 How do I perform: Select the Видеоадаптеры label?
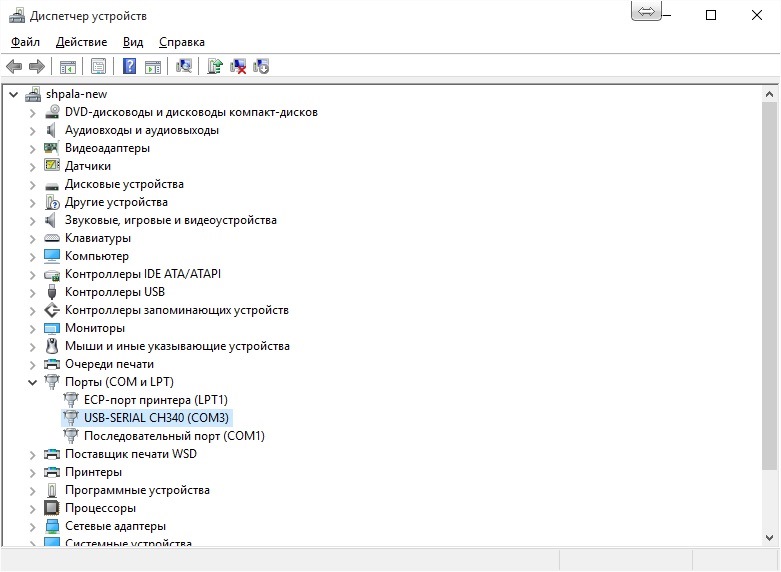coord(108,148)
